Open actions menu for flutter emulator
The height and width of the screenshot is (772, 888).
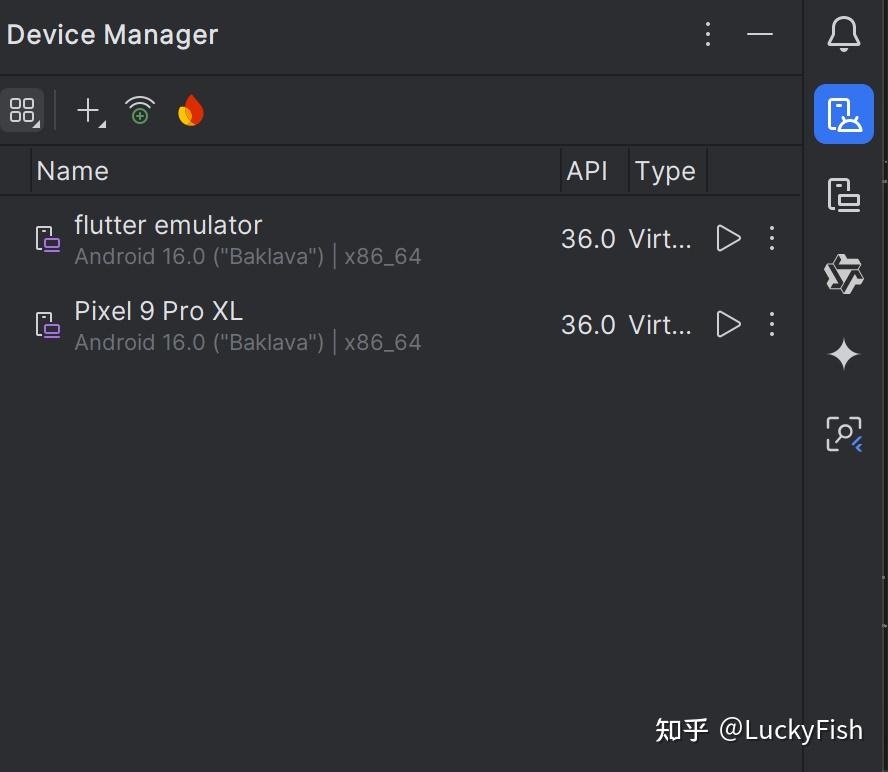(x=771, y=238)
